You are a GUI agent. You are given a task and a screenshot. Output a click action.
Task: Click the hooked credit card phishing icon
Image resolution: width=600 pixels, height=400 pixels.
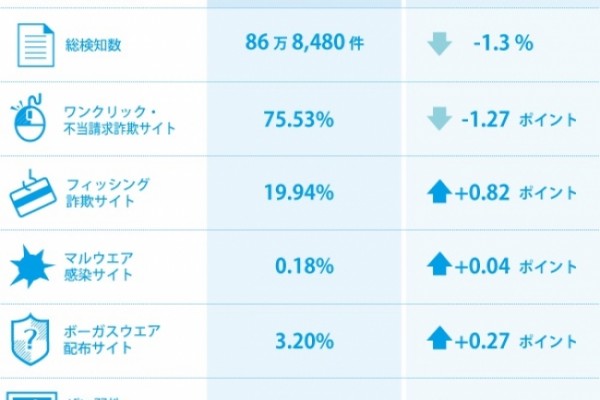[33, 194]
